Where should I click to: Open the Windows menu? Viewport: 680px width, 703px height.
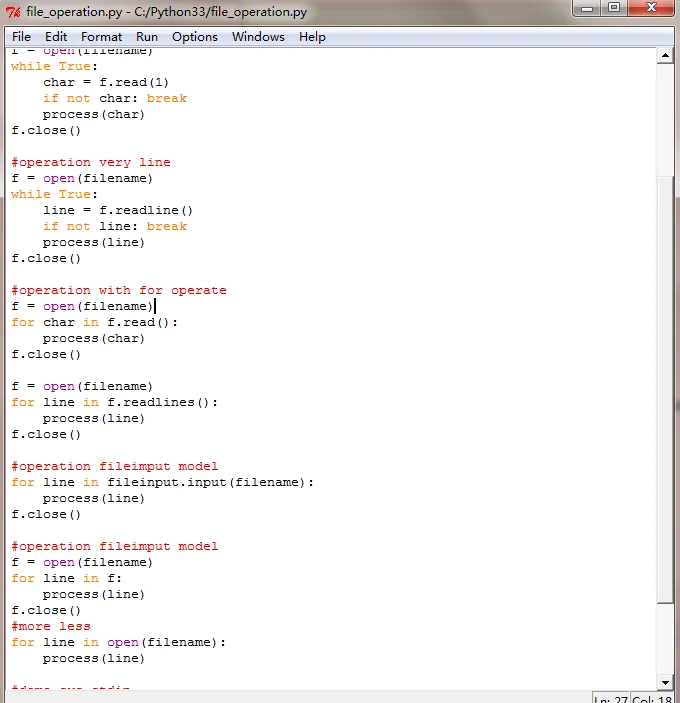tap(258, 37)
